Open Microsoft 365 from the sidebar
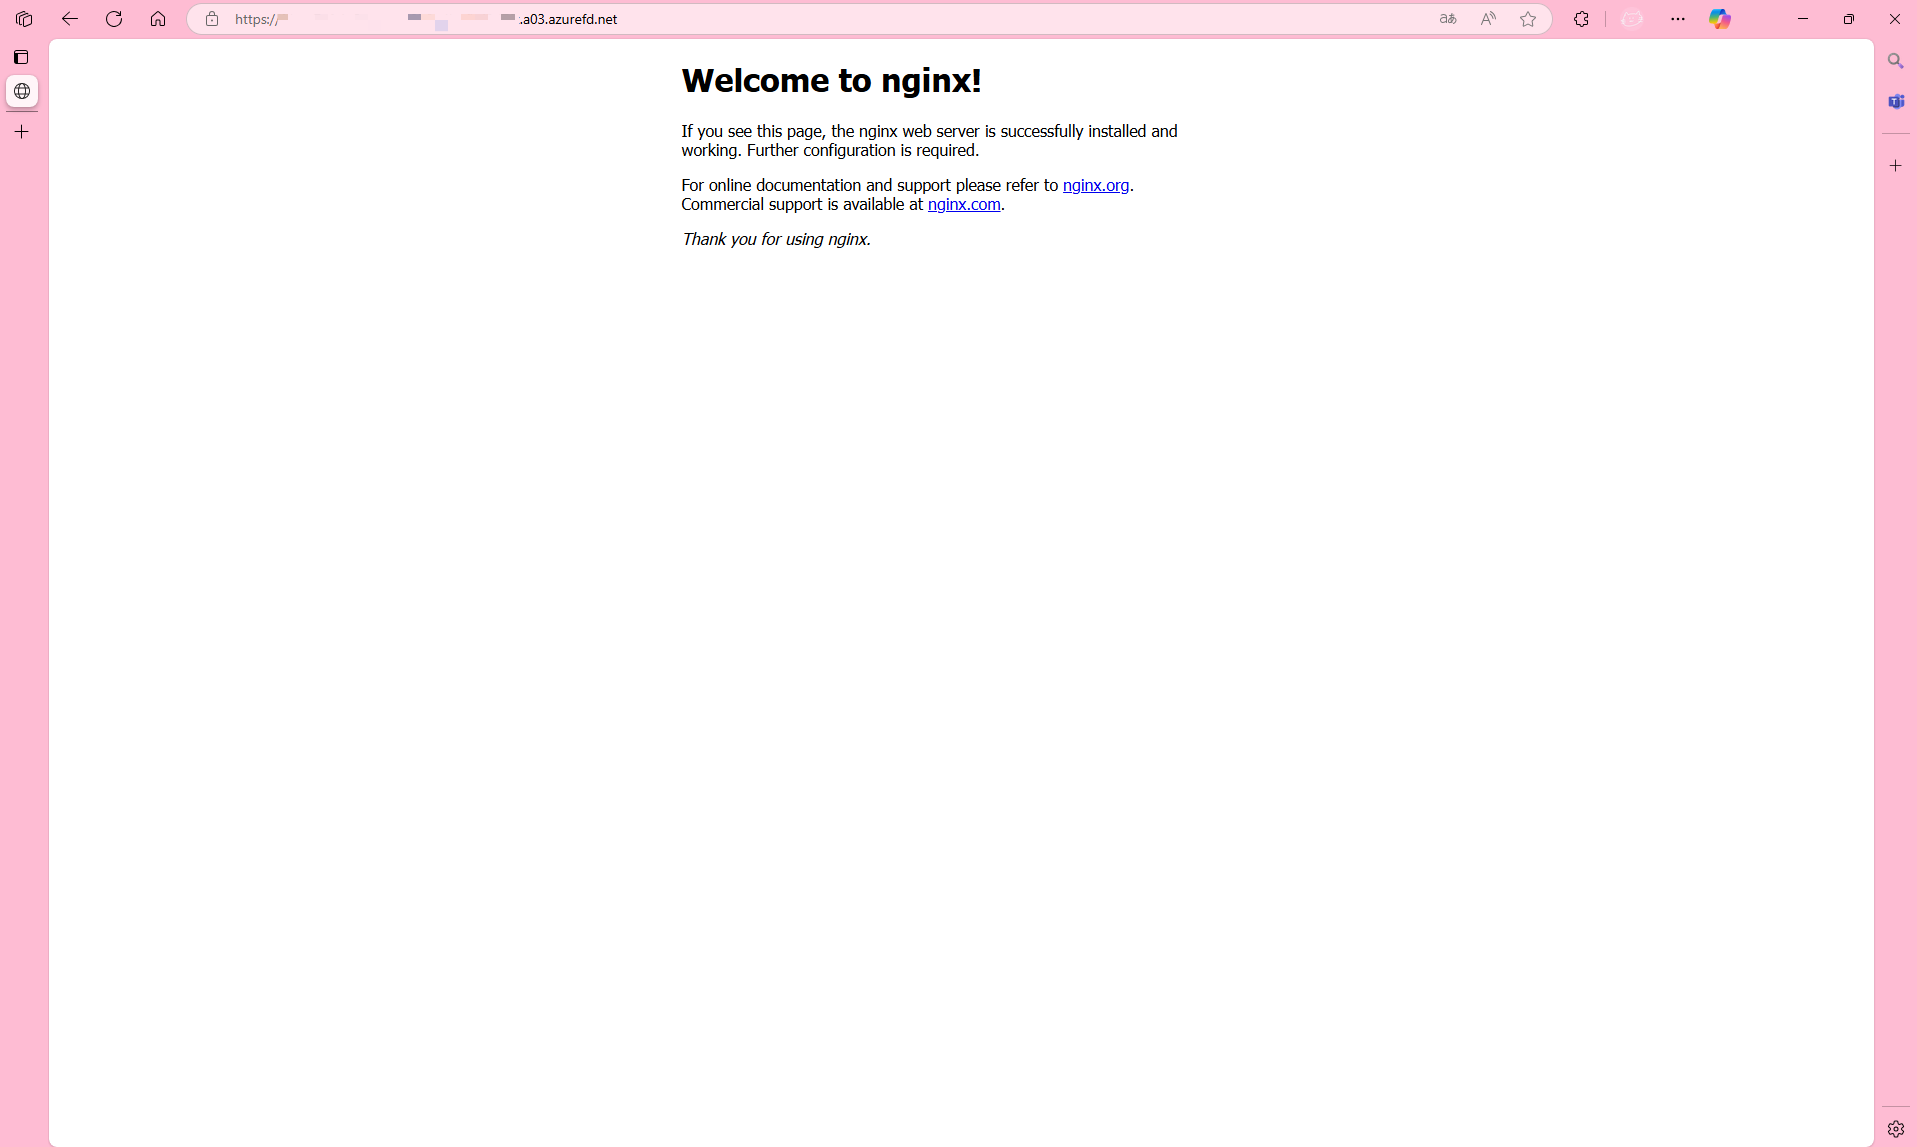Screen dimensions: 1917x1147 pos(1896,101)
